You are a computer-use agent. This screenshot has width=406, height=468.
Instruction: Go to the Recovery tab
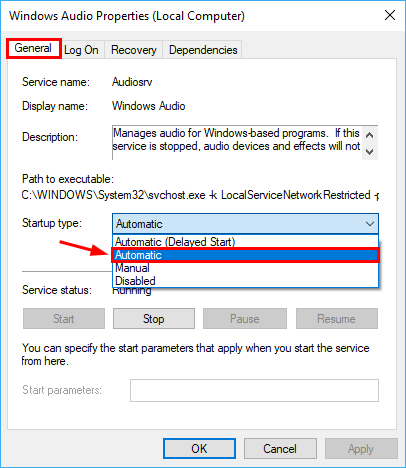tap(134, 50)
